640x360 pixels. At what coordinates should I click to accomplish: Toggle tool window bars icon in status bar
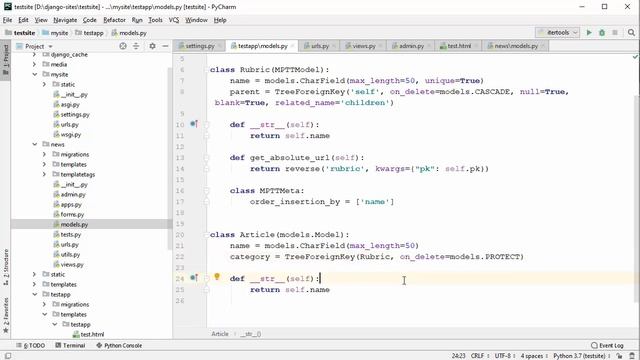pos(7,356)
